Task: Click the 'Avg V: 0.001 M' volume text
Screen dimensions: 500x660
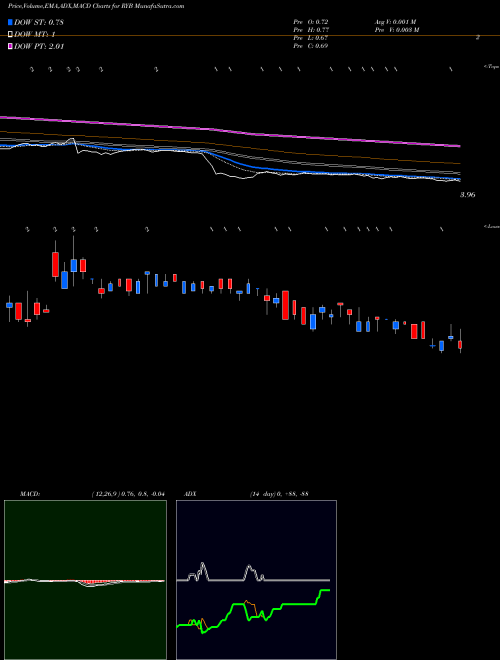Action: pyautogui.click(x=395, y=22)
